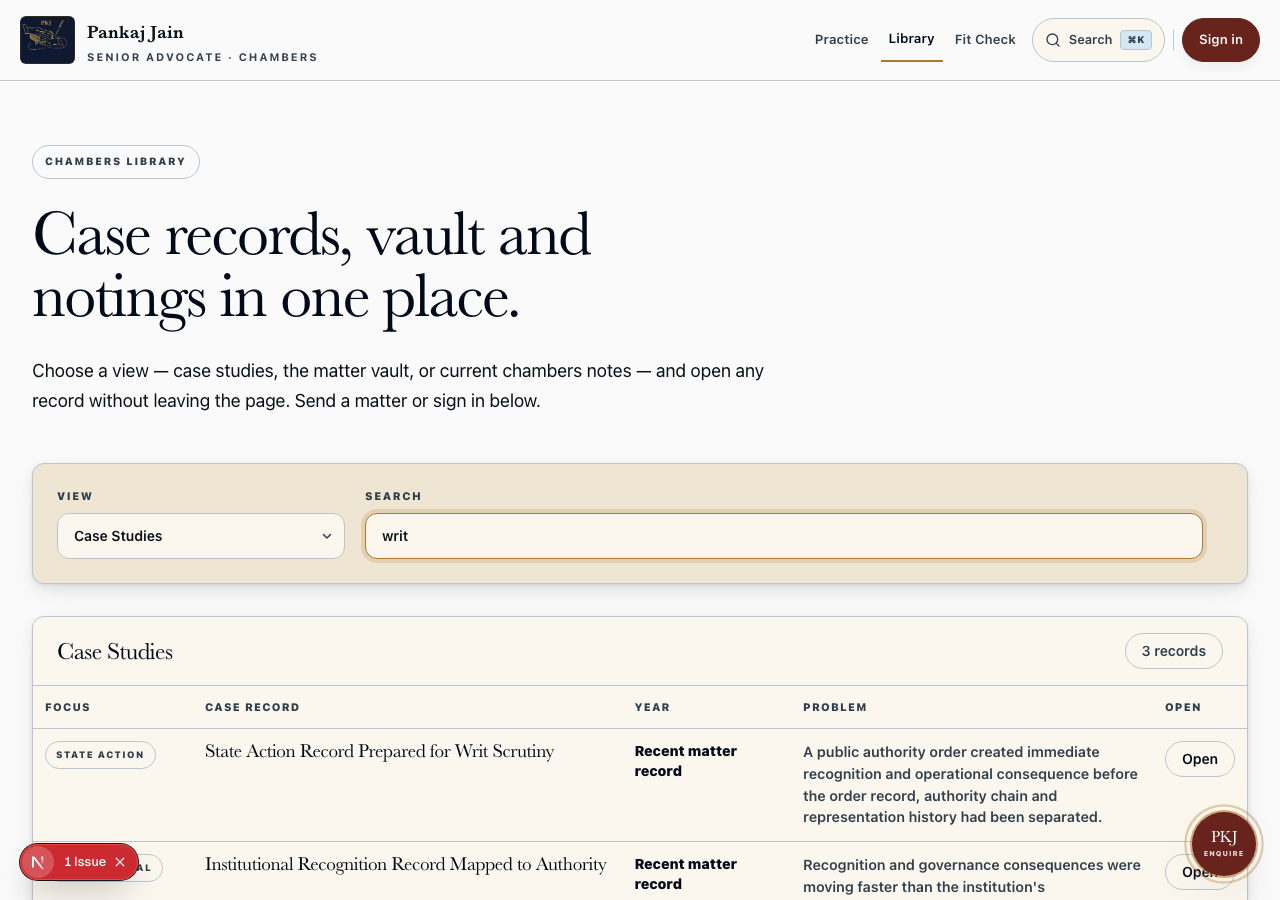This screenshot has height=900, width=1280.
Task: Click the N icon in issue badge
Action: point(37,862)
